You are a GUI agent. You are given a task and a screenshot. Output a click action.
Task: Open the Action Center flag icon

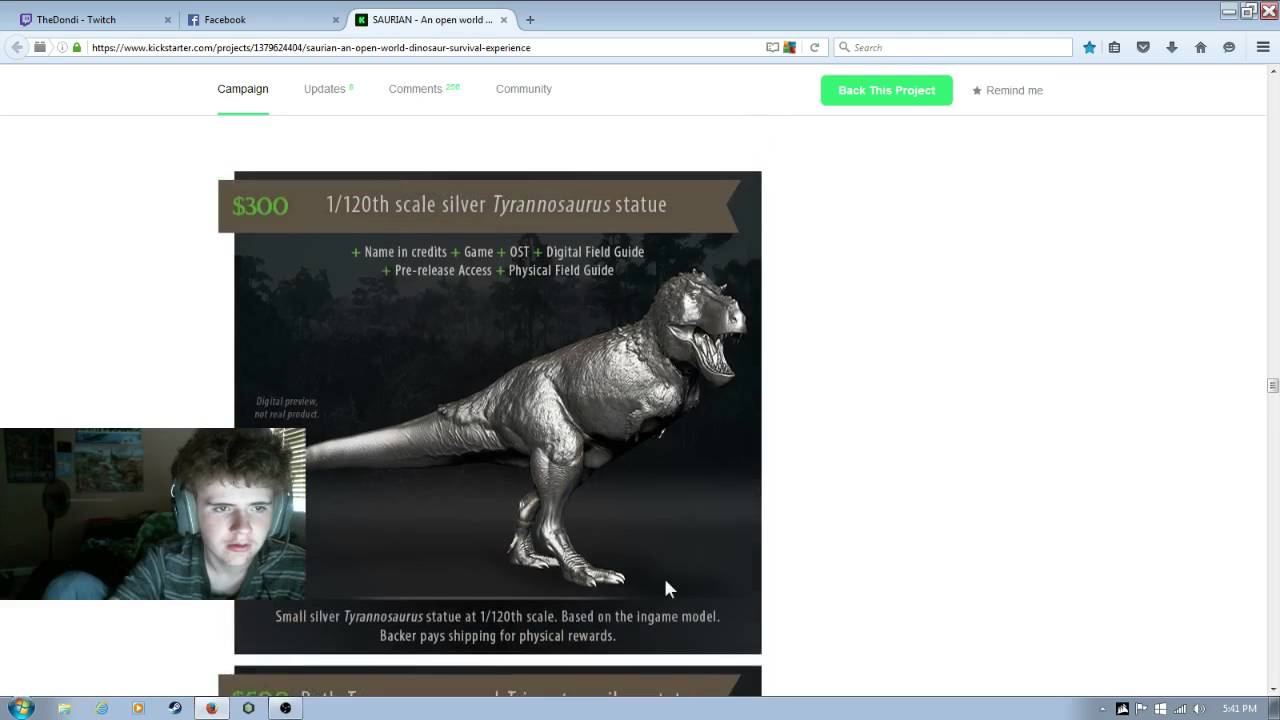[1141, 709]
